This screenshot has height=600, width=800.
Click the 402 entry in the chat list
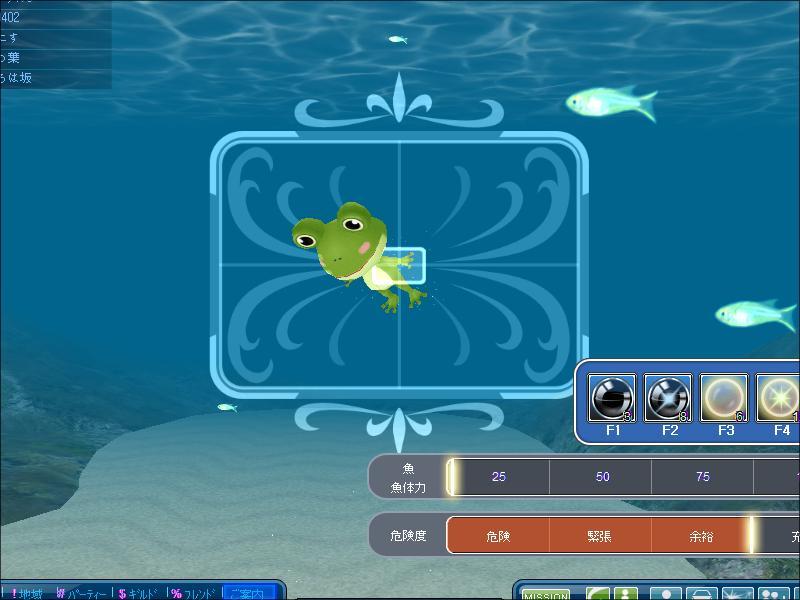tap(55, 17)
